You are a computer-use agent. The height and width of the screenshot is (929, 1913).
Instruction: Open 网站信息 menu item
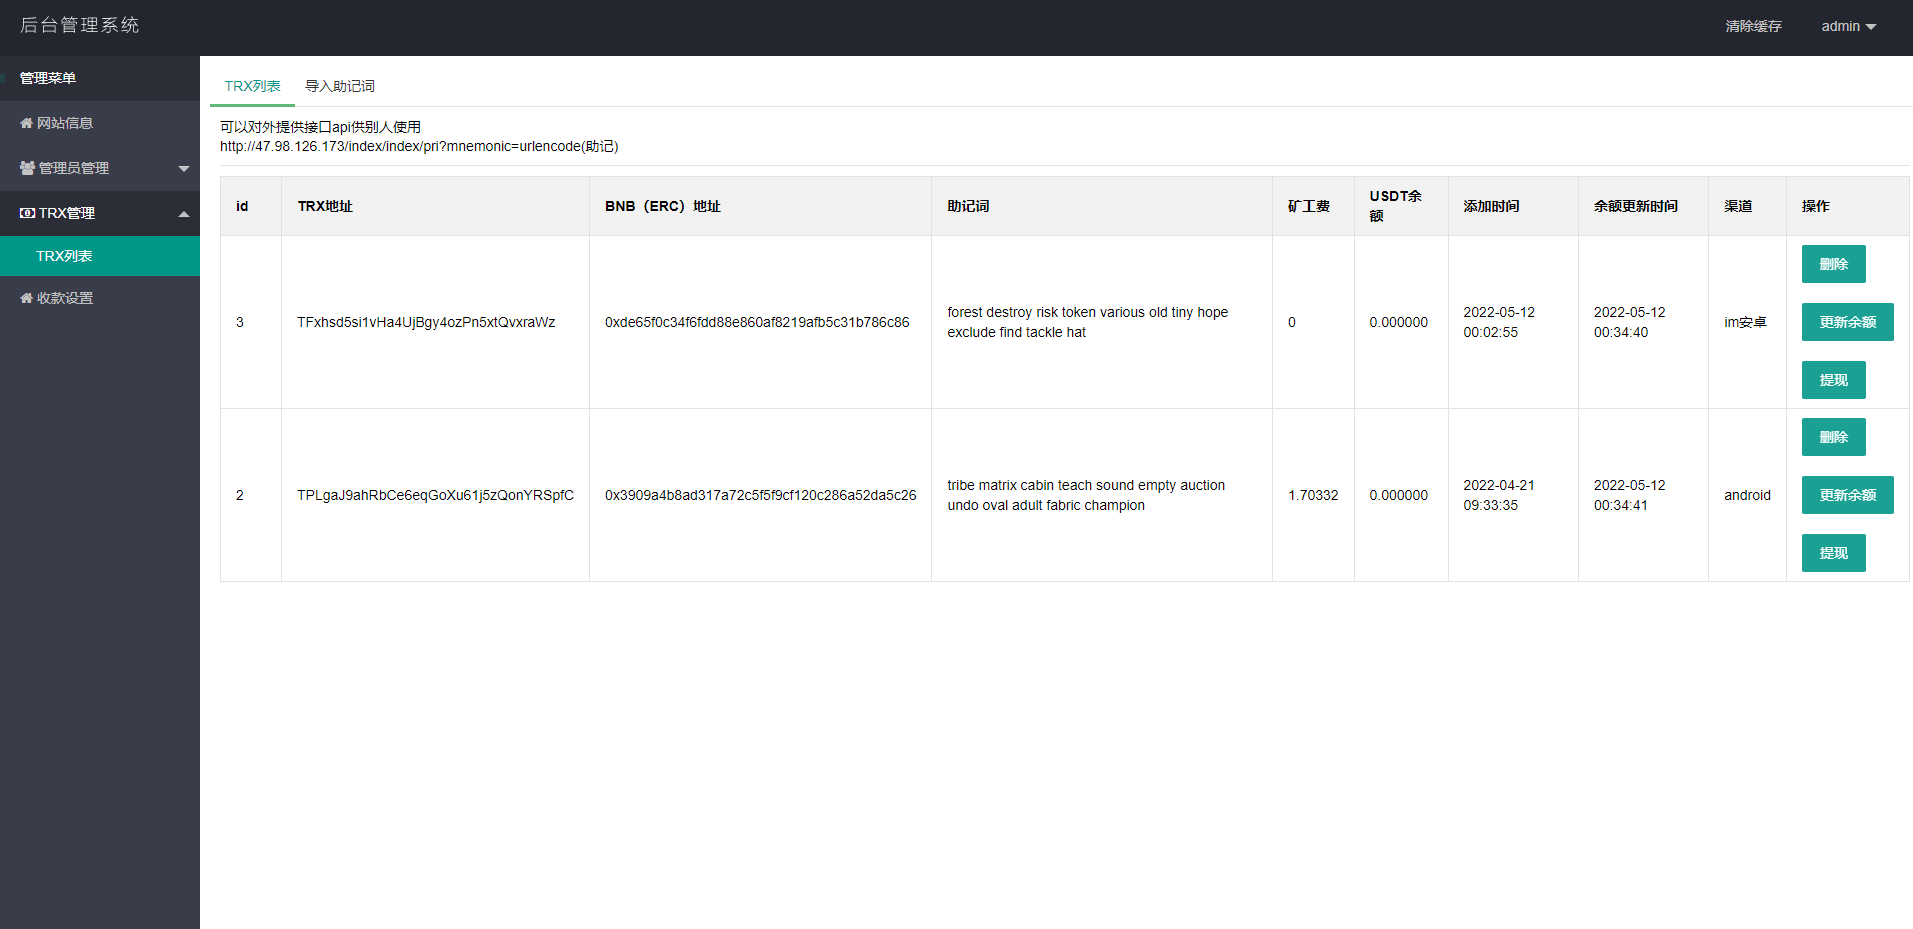click(x=100, y=123)
